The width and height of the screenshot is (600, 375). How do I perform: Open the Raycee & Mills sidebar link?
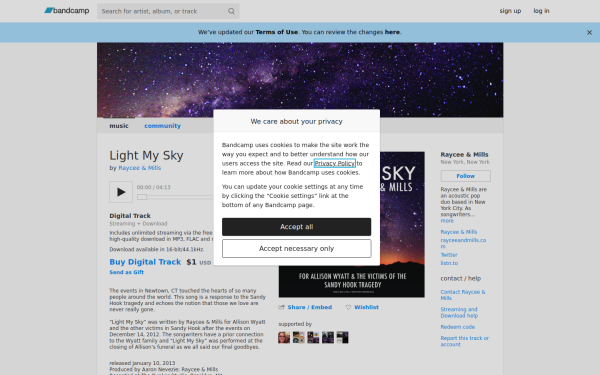tap(459, 232)
